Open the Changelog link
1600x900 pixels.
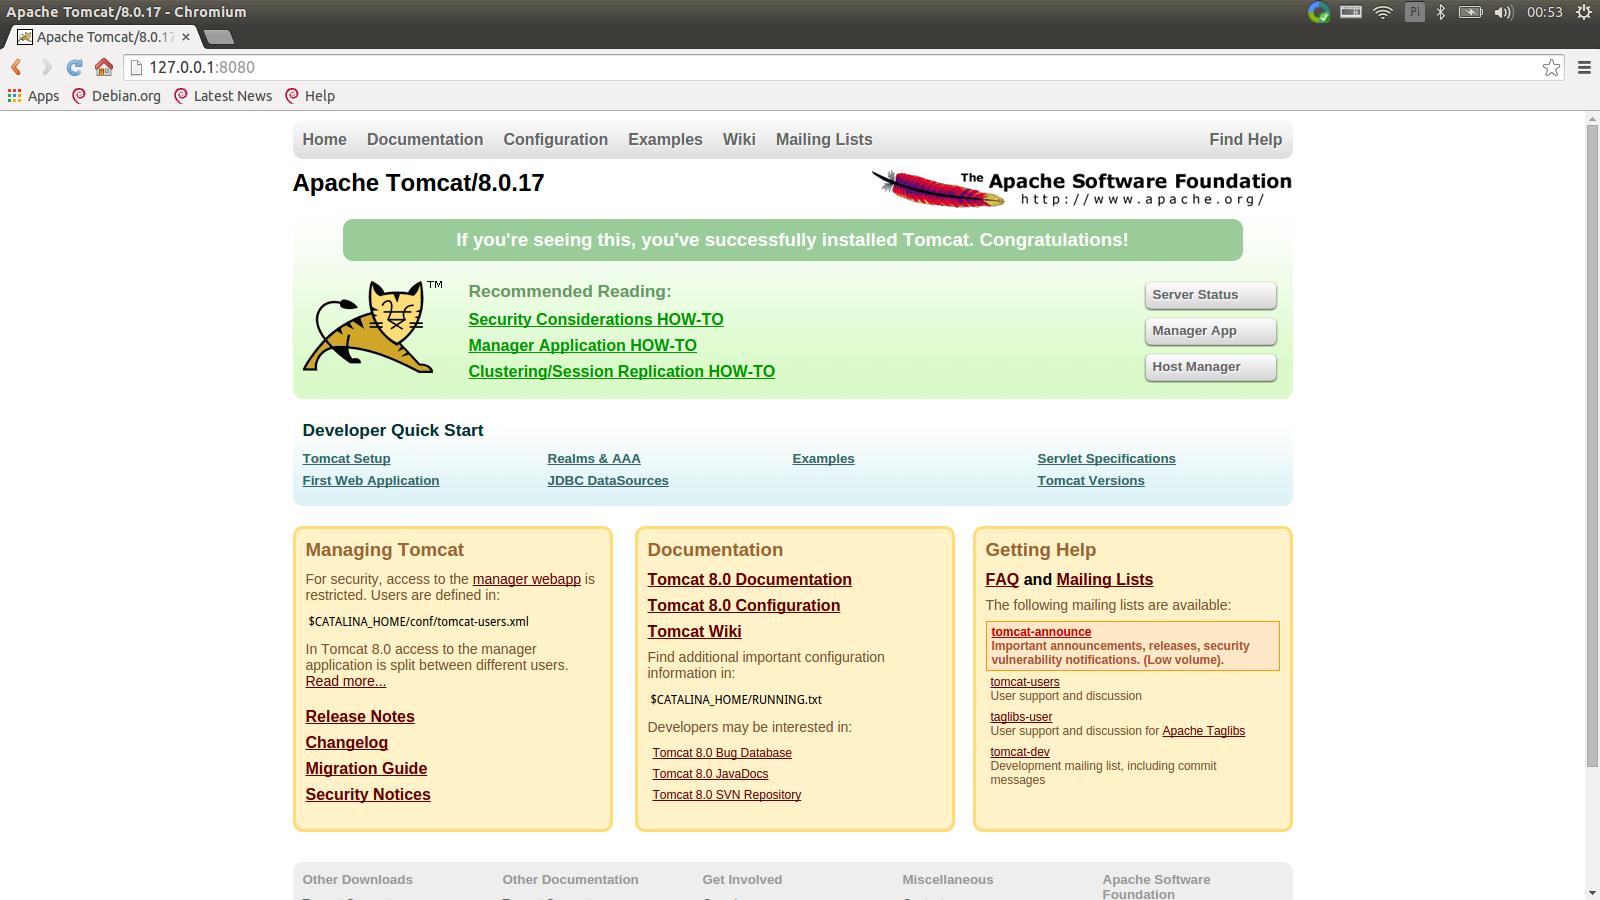[346, 743]
